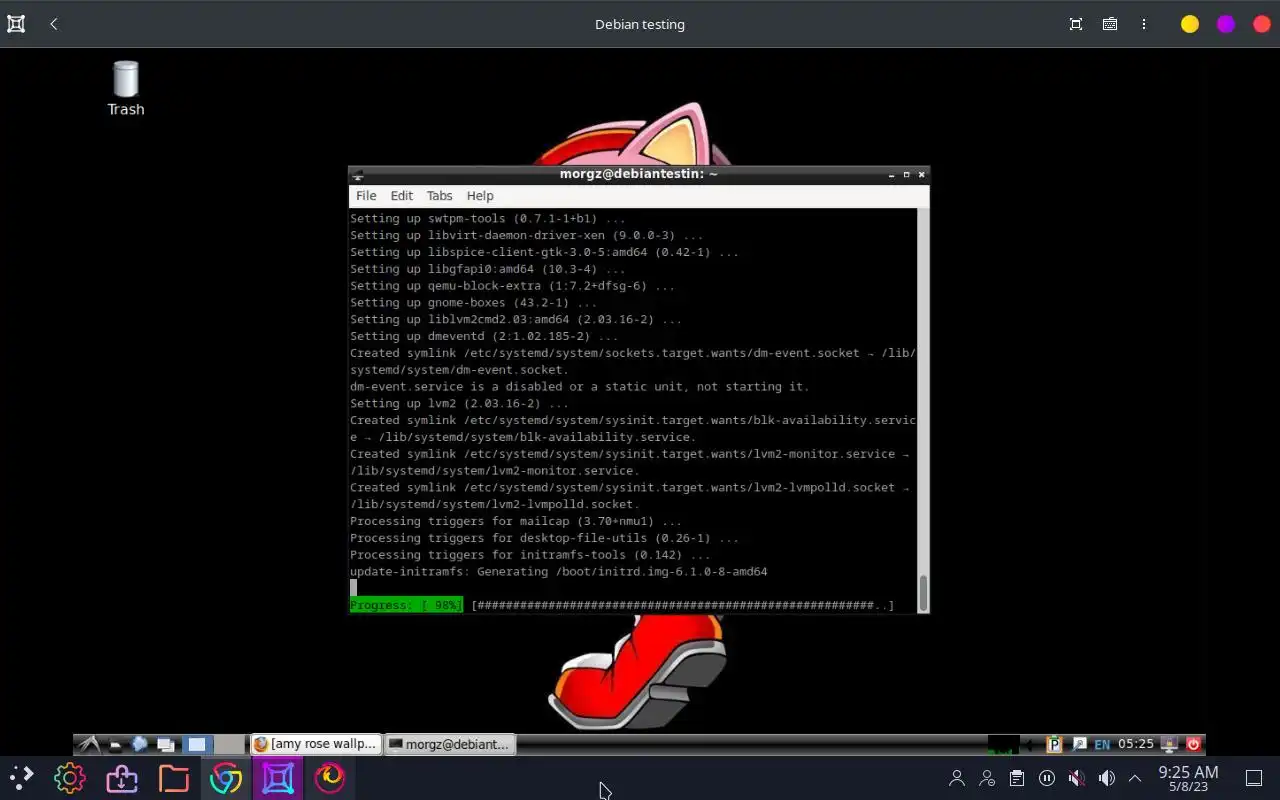Select the morgz@debiant terminal taskbar button
Image resolution: width=1280 pixels, height=800 pixels.
[x=449, y=744]
